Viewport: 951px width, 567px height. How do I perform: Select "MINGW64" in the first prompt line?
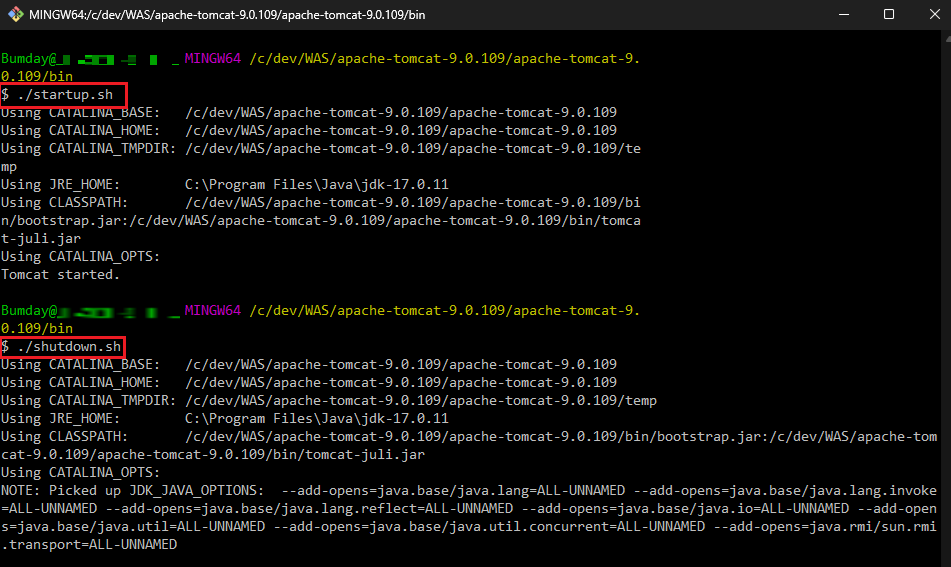pos(213,59)
